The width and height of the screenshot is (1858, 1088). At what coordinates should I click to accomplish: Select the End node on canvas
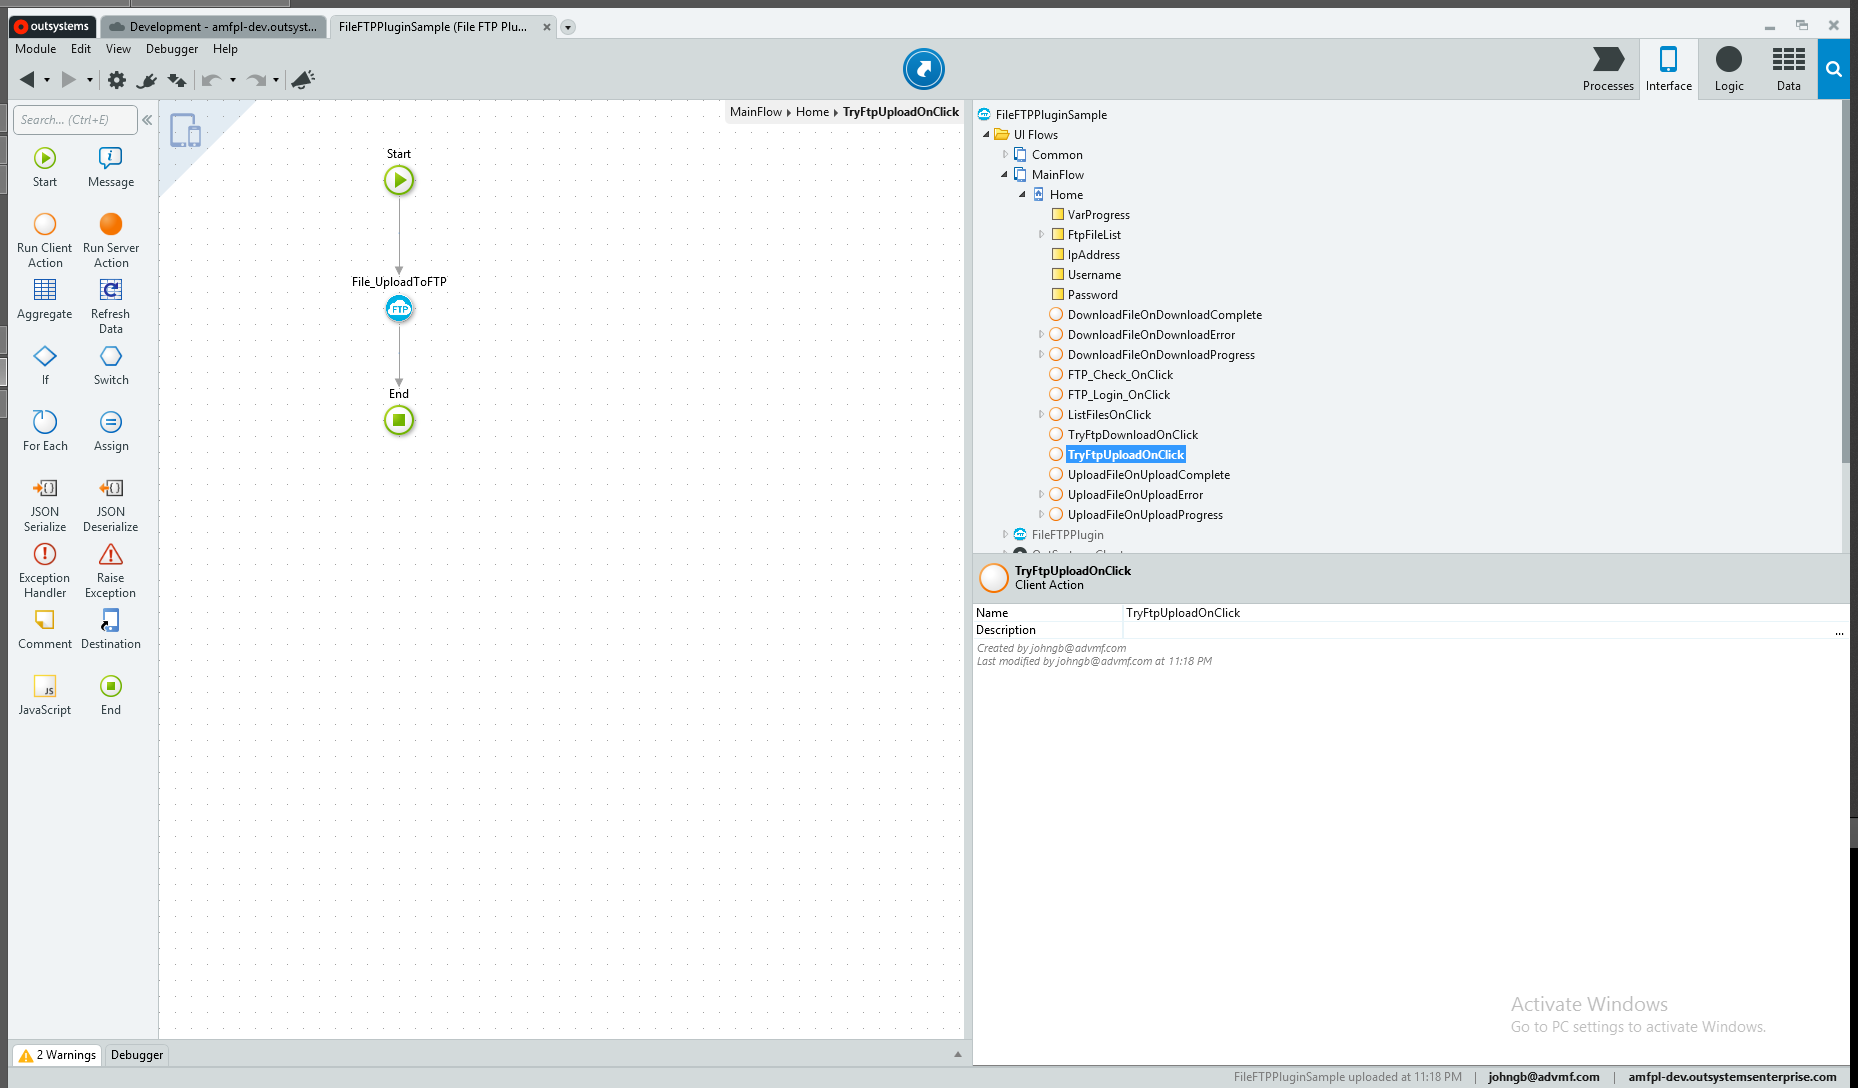pyautogui.click(x=399, y=420)
